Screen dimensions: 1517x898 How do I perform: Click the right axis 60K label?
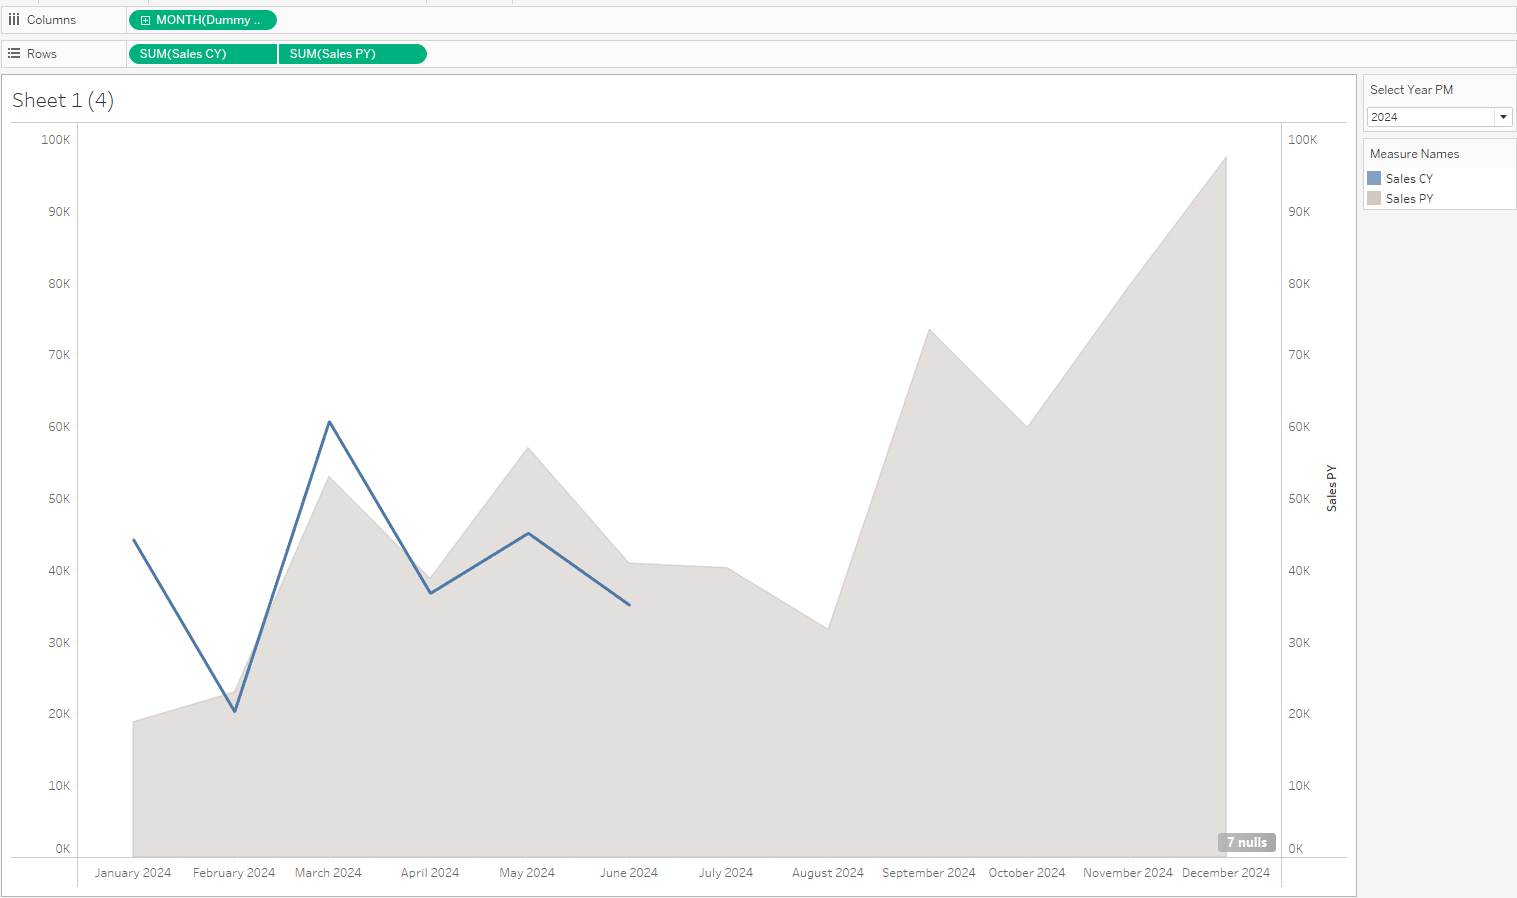(1299, 427)
